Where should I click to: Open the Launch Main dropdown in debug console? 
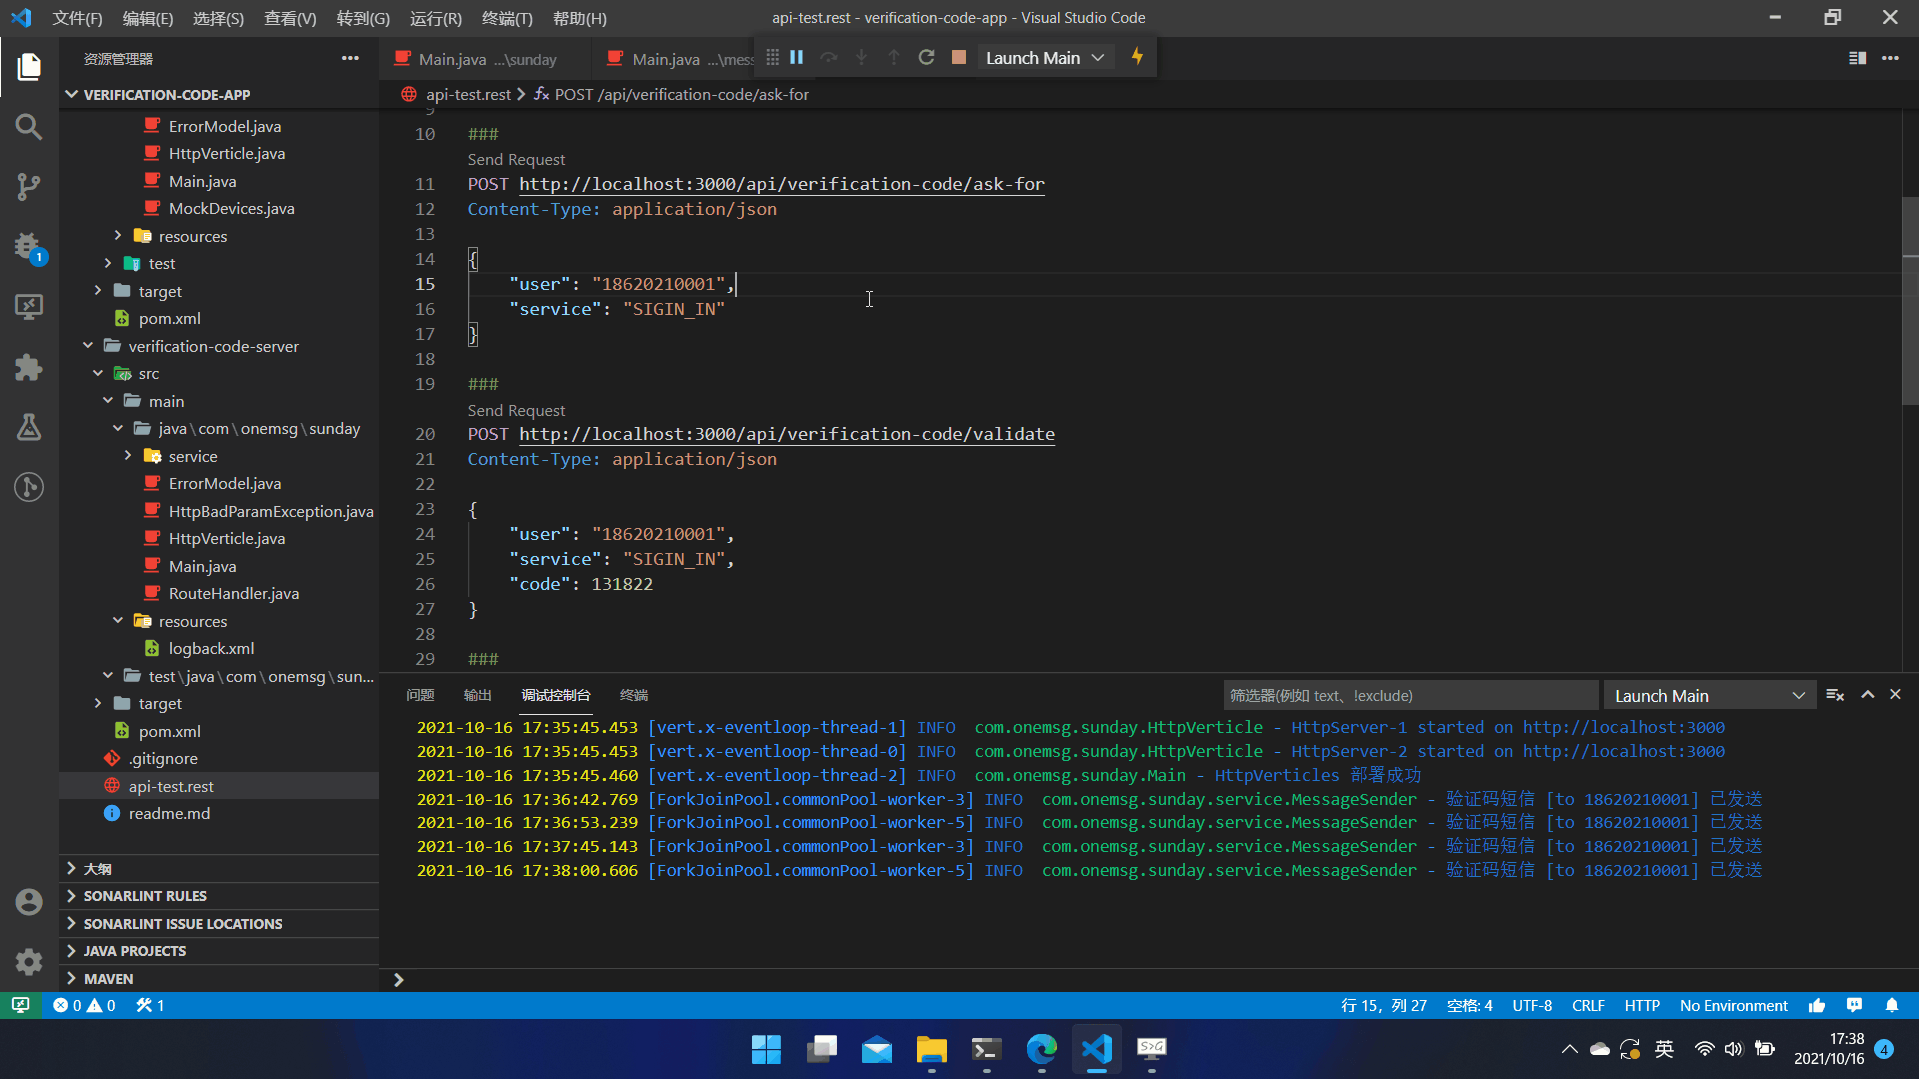1709,696
